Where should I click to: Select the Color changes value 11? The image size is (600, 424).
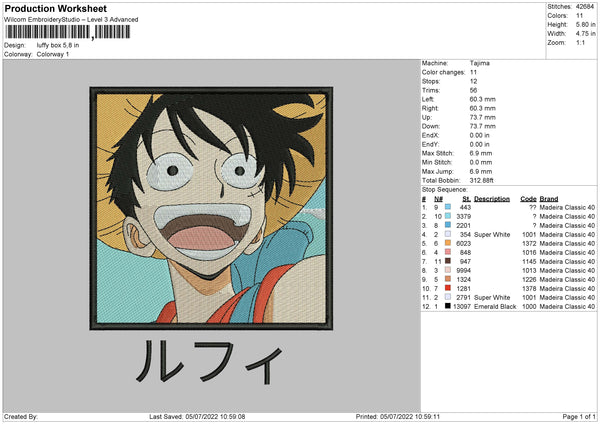[473, 72]
